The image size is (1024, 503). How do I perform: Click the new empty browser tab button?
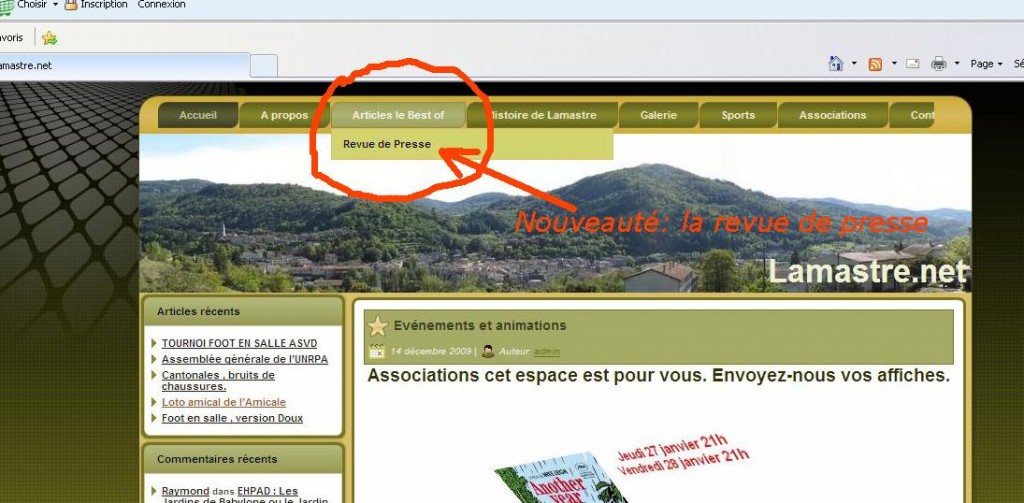(264, 66)
